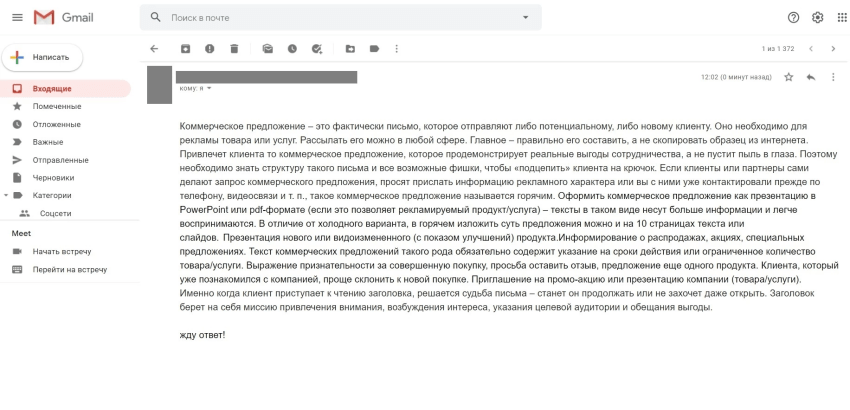This screenshot has width=850, height=410.
Task: Click the '12:02 (0 минут назад)' timestamp
Action: point(736,77)
